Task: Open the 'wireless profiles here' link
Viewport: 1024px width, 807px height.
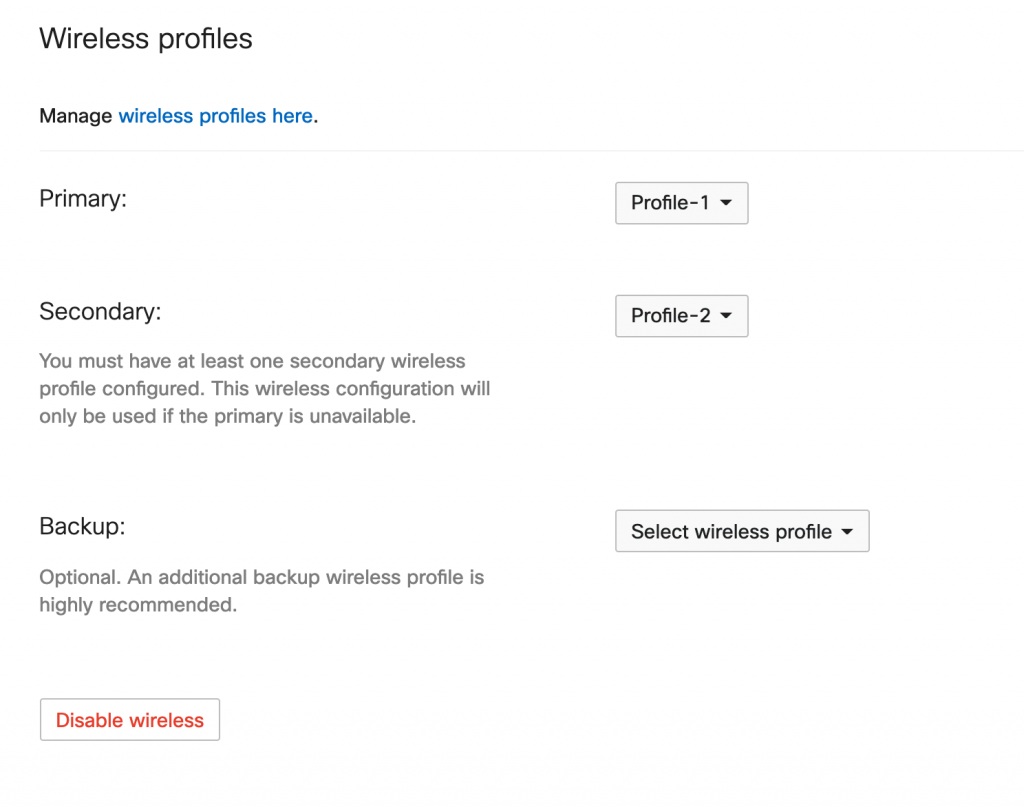Action: click(215, 116)
